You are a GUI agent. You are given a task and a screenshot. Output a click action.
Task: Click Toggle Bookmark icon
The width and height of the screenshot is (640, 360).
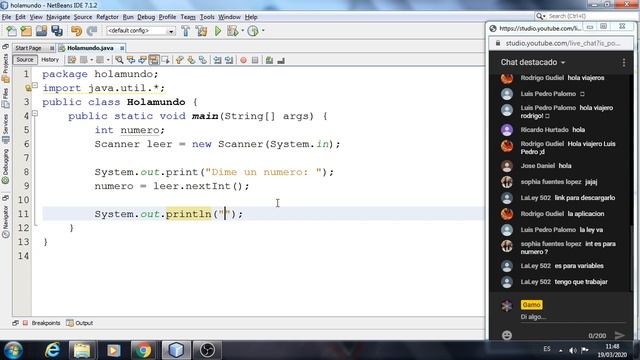203,60
